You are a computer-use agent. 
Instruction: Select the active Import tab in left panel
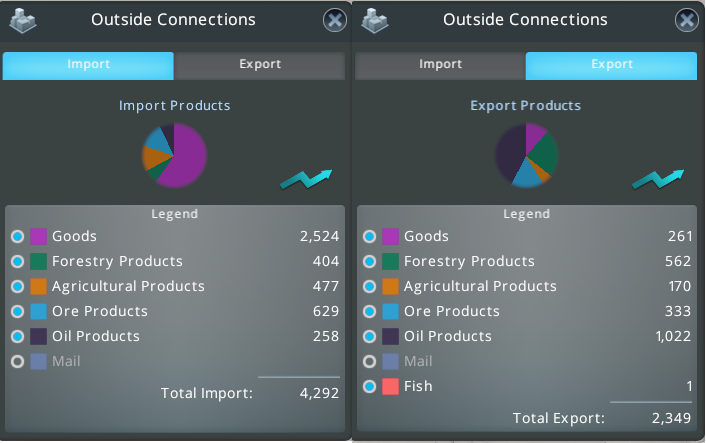pyautogui.click(x=88, y=65)
